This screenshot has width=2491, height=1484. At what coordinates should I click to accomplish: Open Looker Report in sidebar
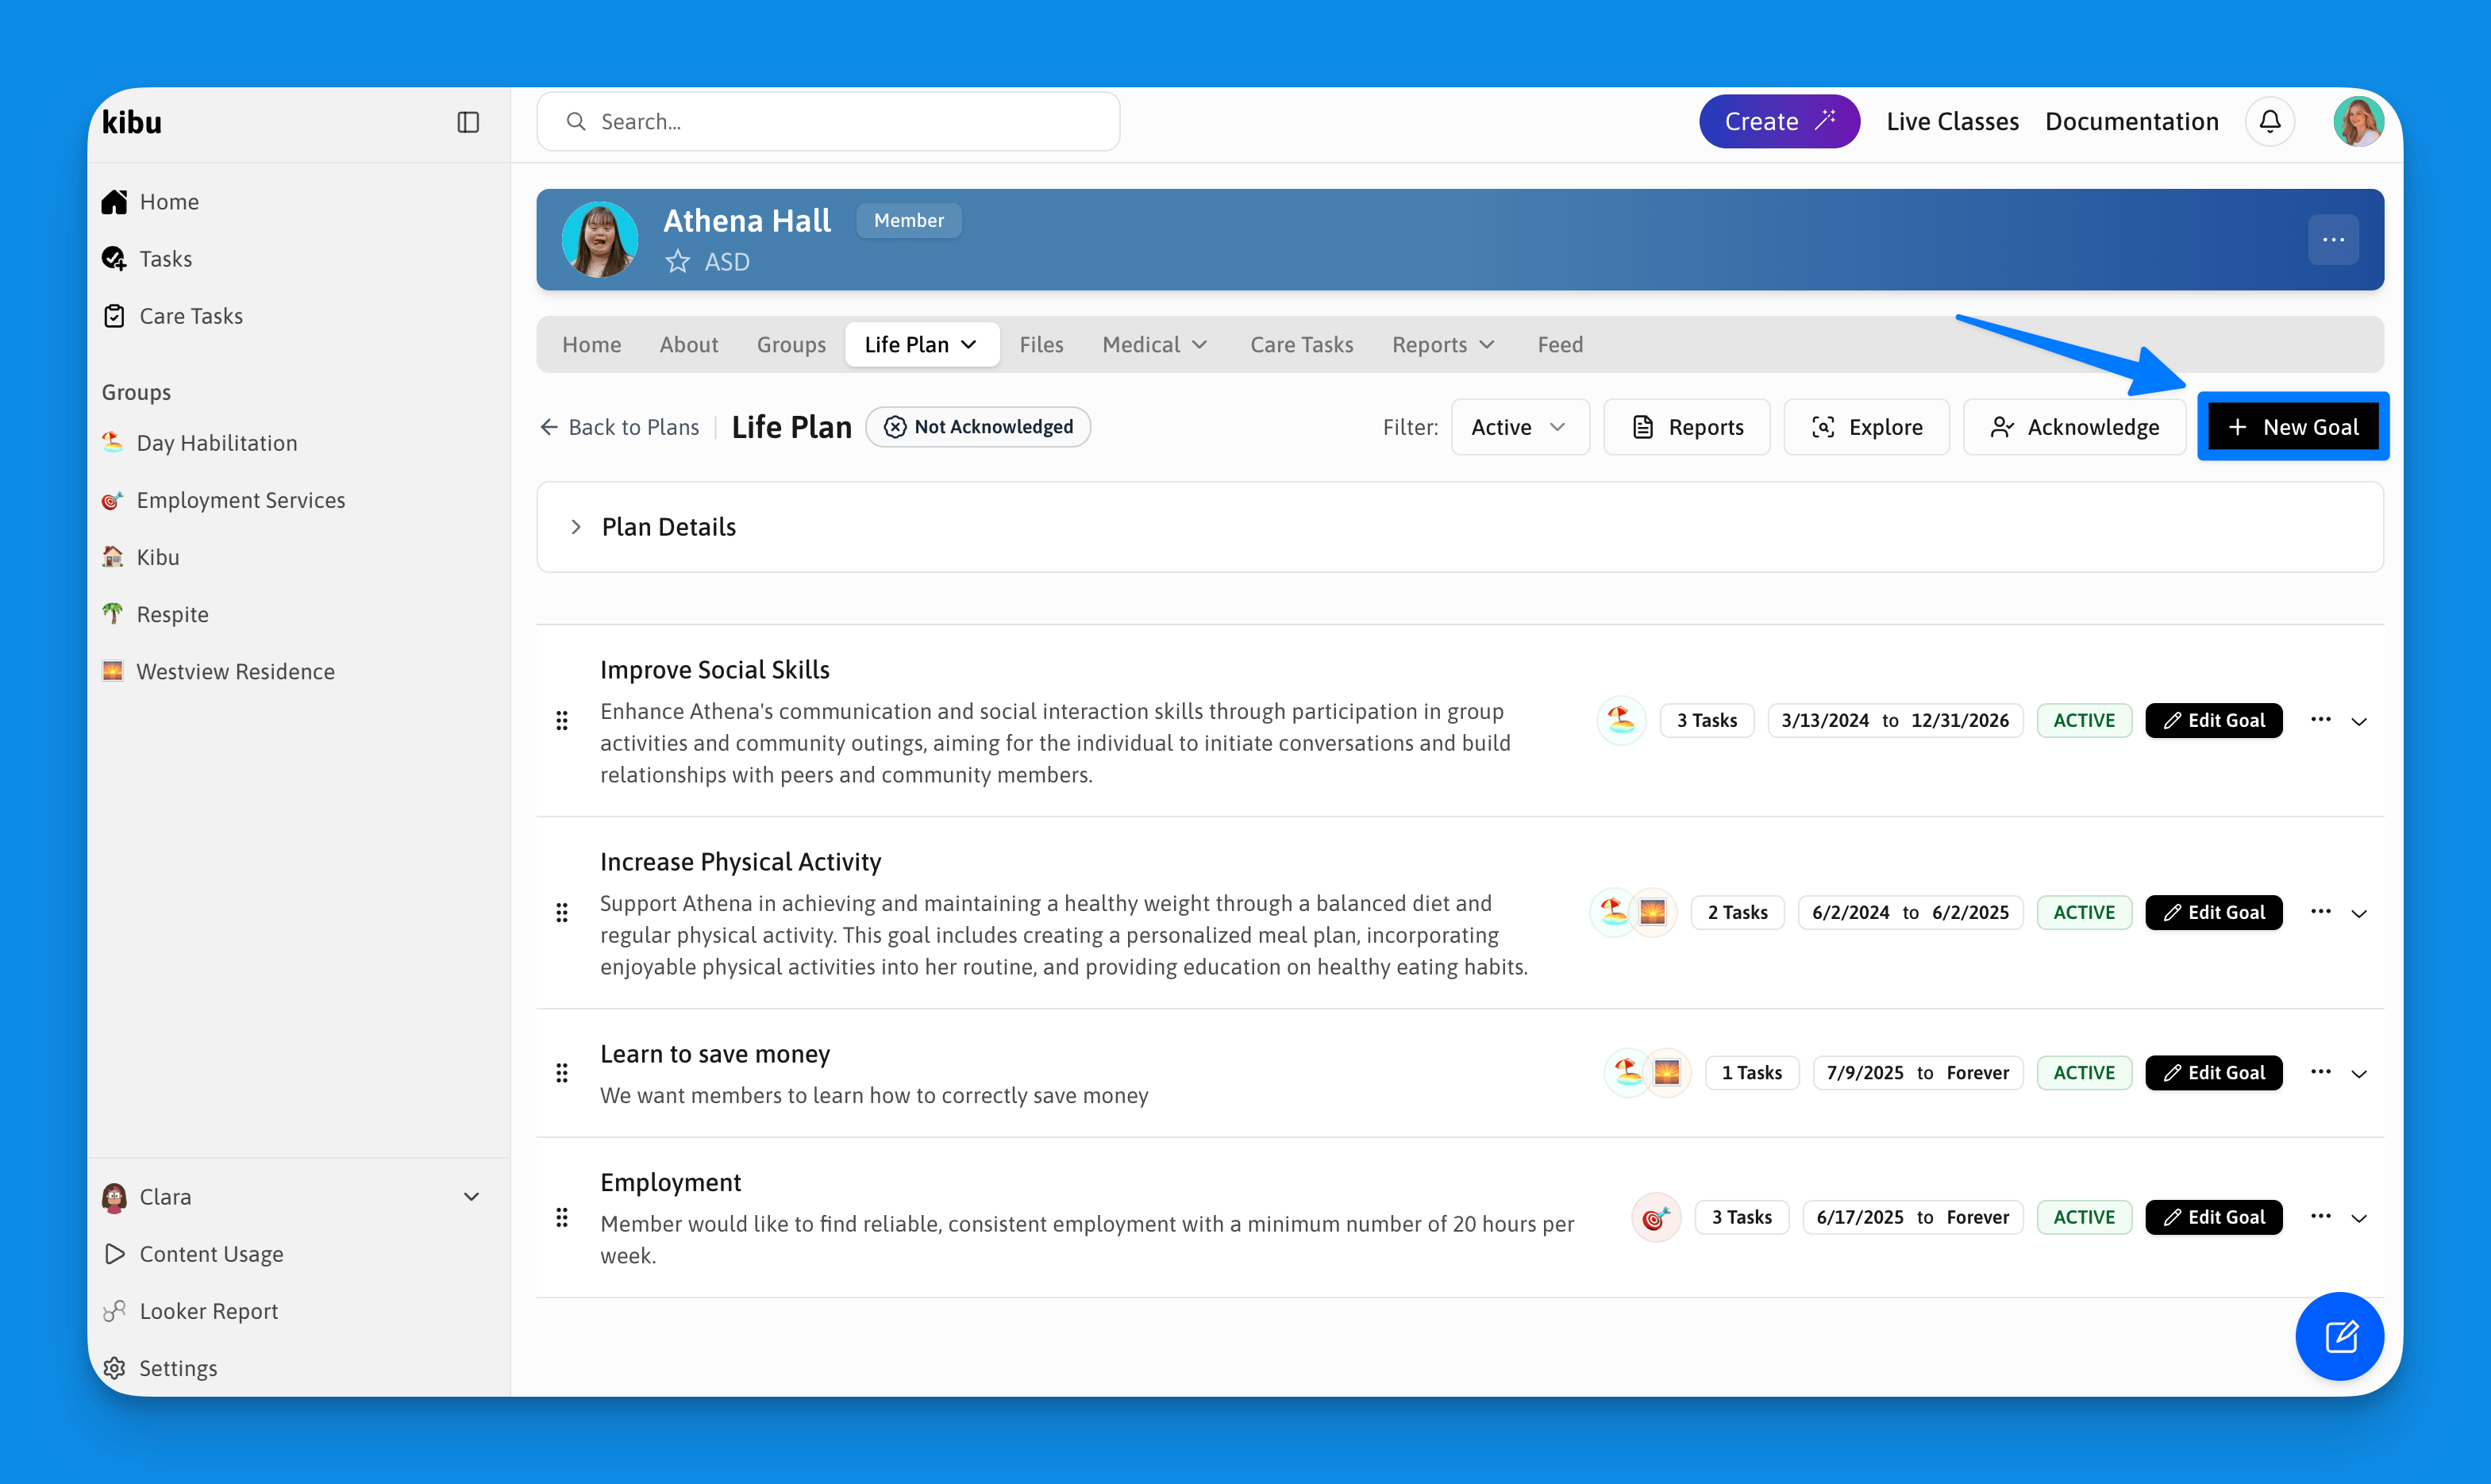point(191,1311)
